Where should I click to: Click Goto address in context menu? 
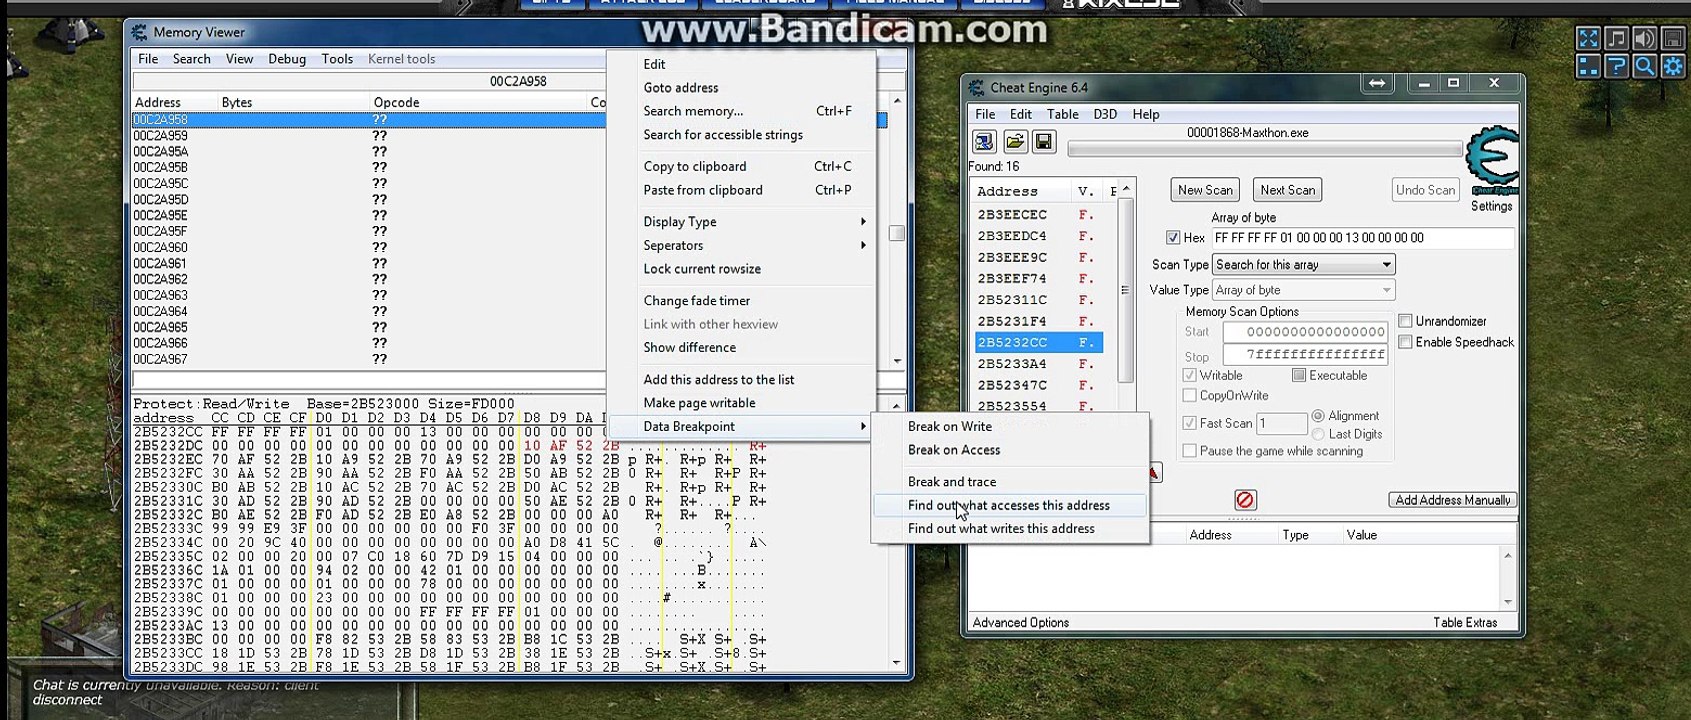(742, 88)
